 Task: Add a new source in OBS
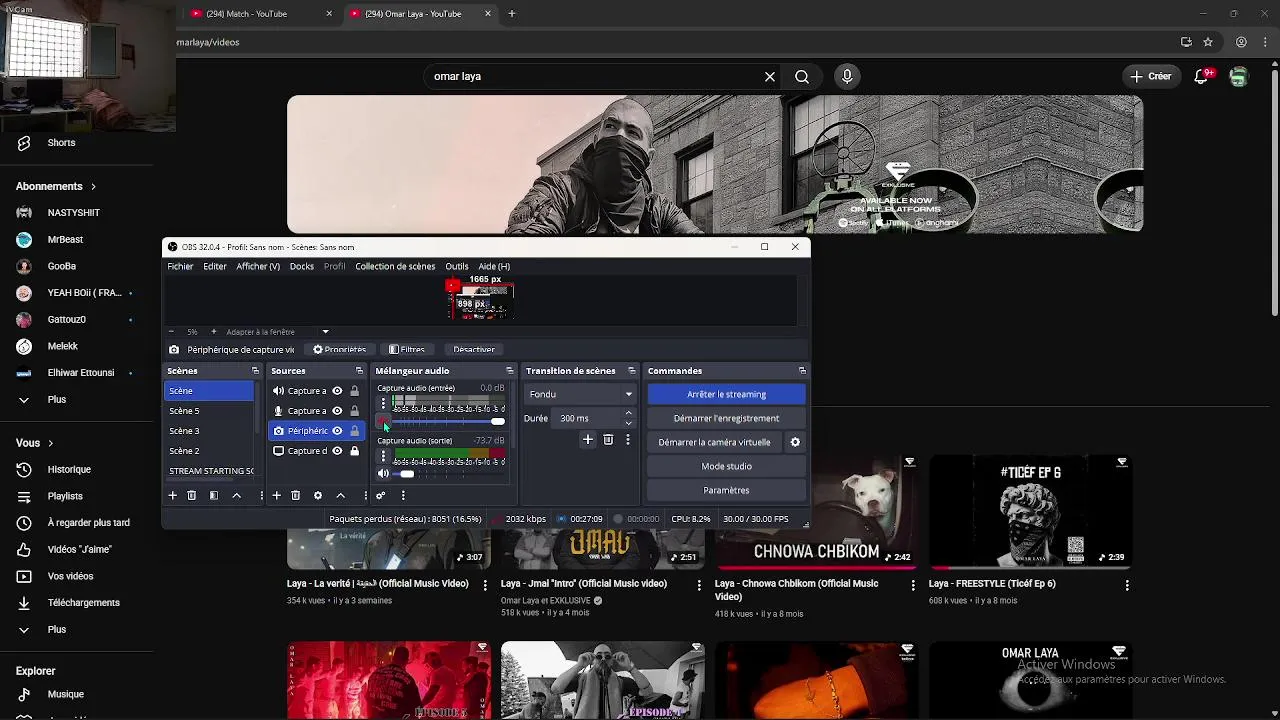coord(276,495)
